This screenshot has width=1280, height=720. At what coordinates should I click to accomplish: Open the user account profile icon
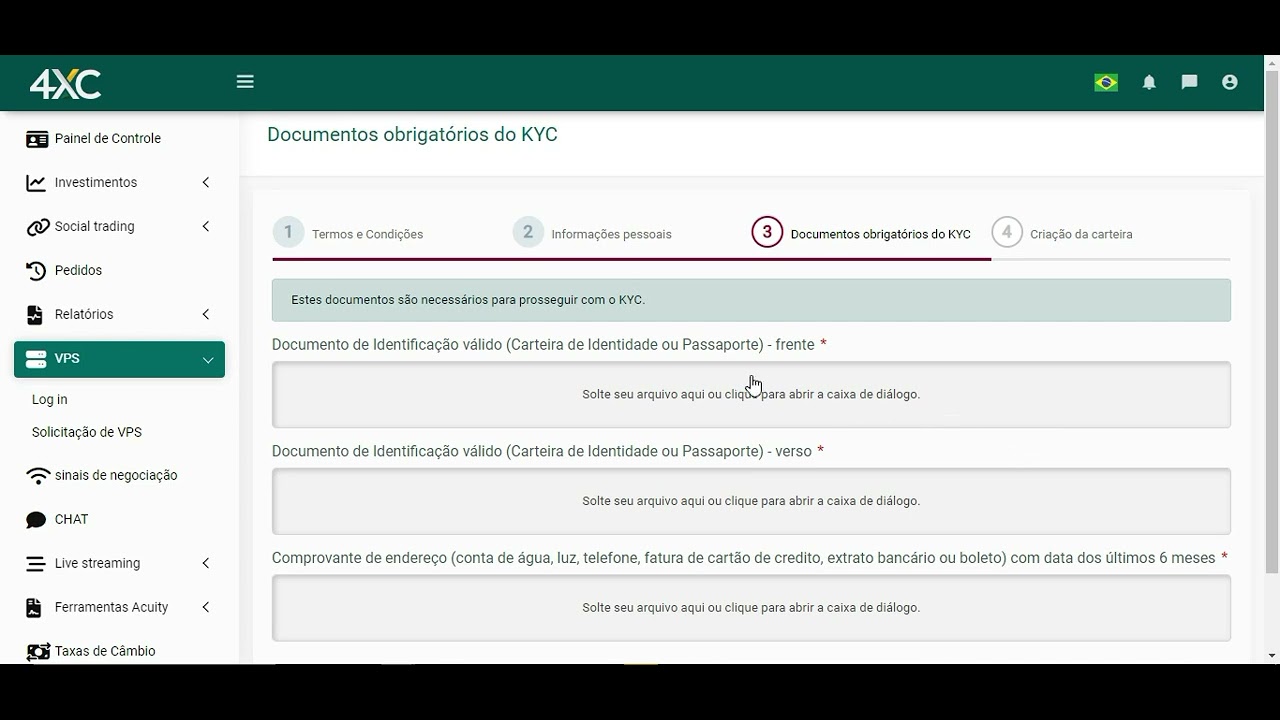[x=1230, y=82]
